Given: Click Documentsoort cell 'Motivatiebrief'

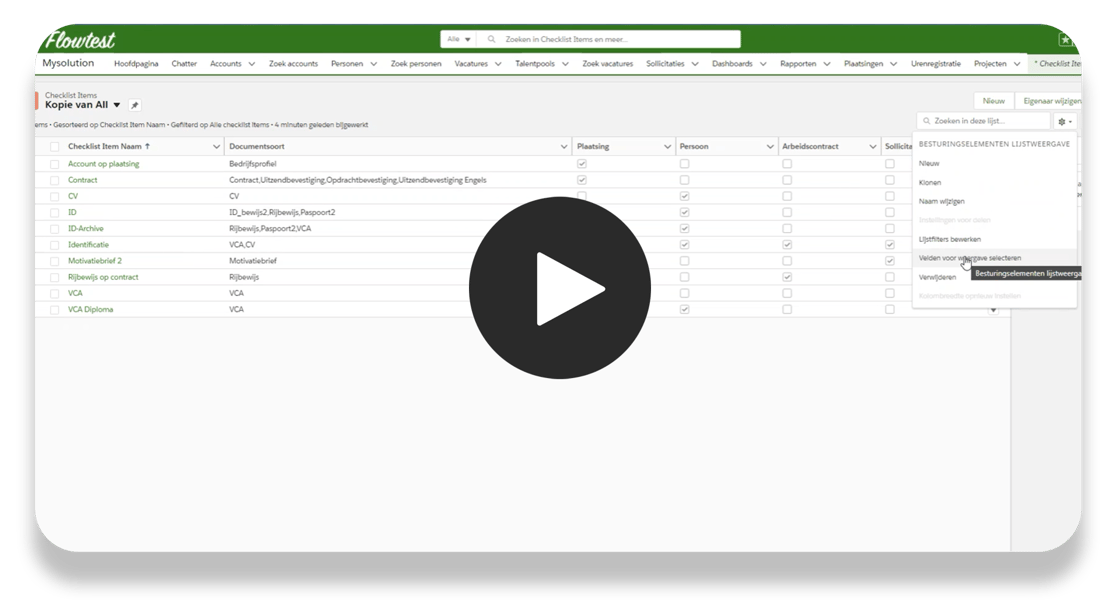Looking at the screenshot, I should (x=253, y=261).
